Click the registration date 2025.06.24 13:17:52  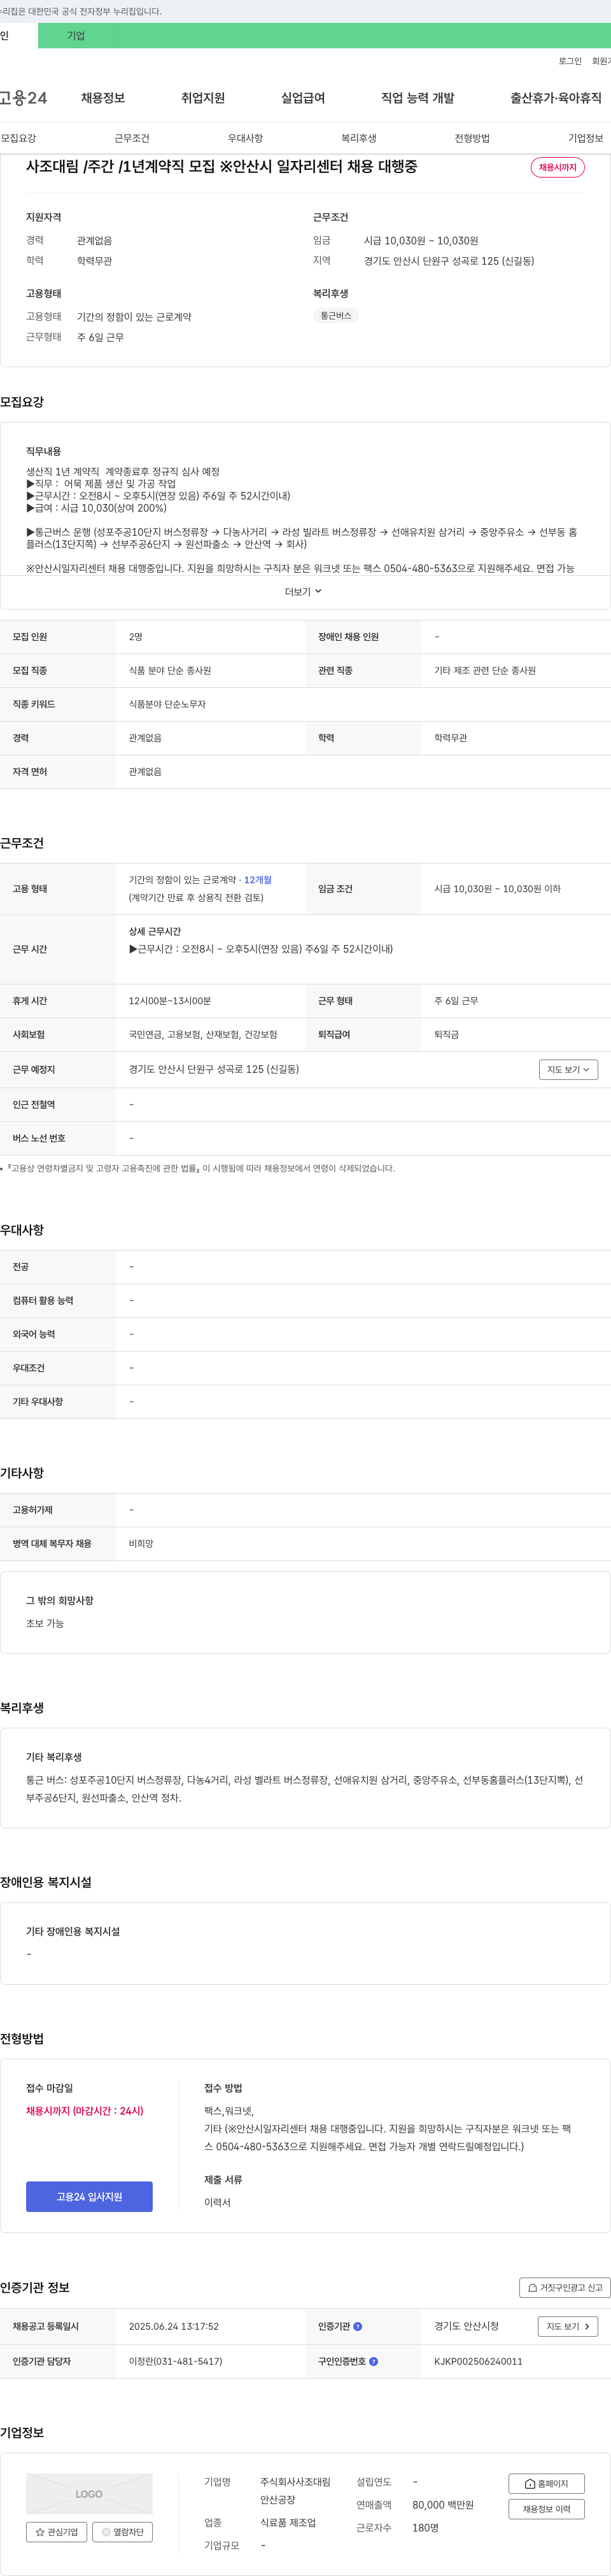174,2326
